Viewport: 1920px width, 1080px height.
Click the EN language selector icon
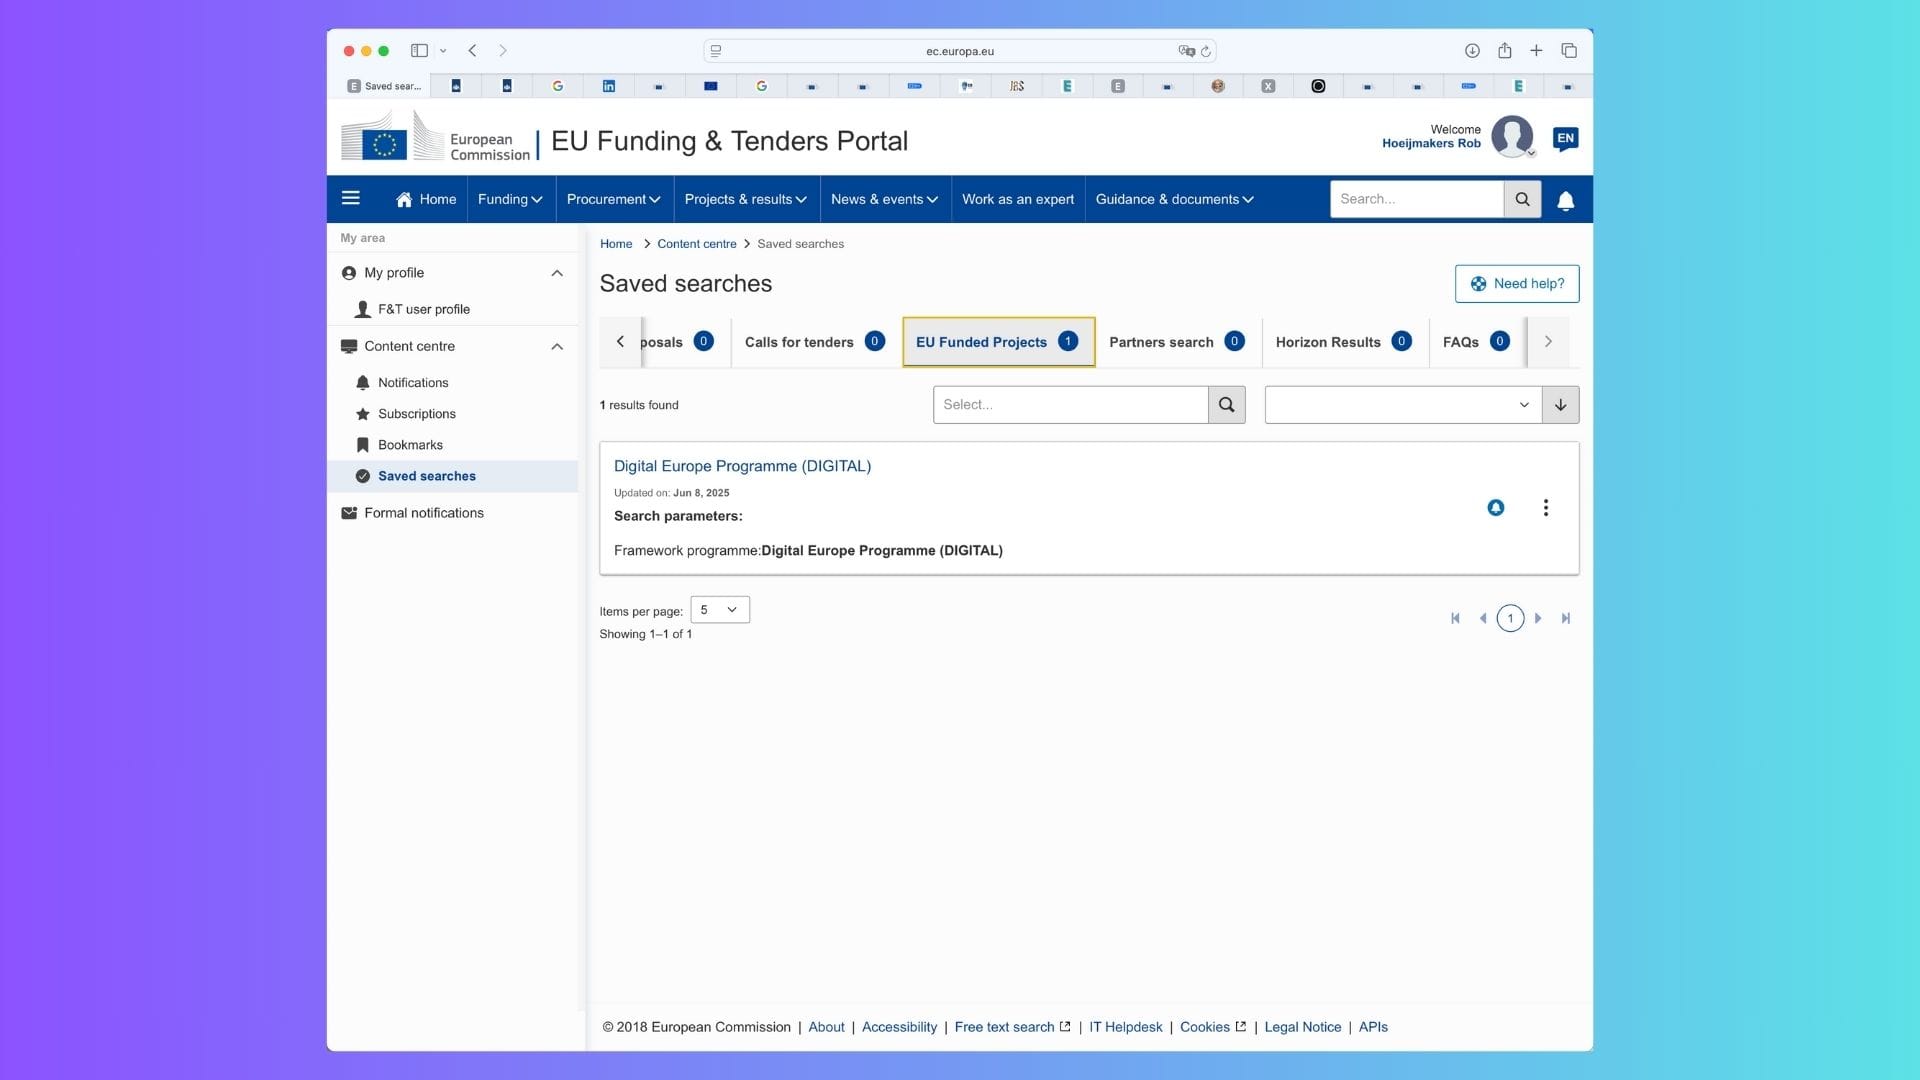pos(1565,139)
